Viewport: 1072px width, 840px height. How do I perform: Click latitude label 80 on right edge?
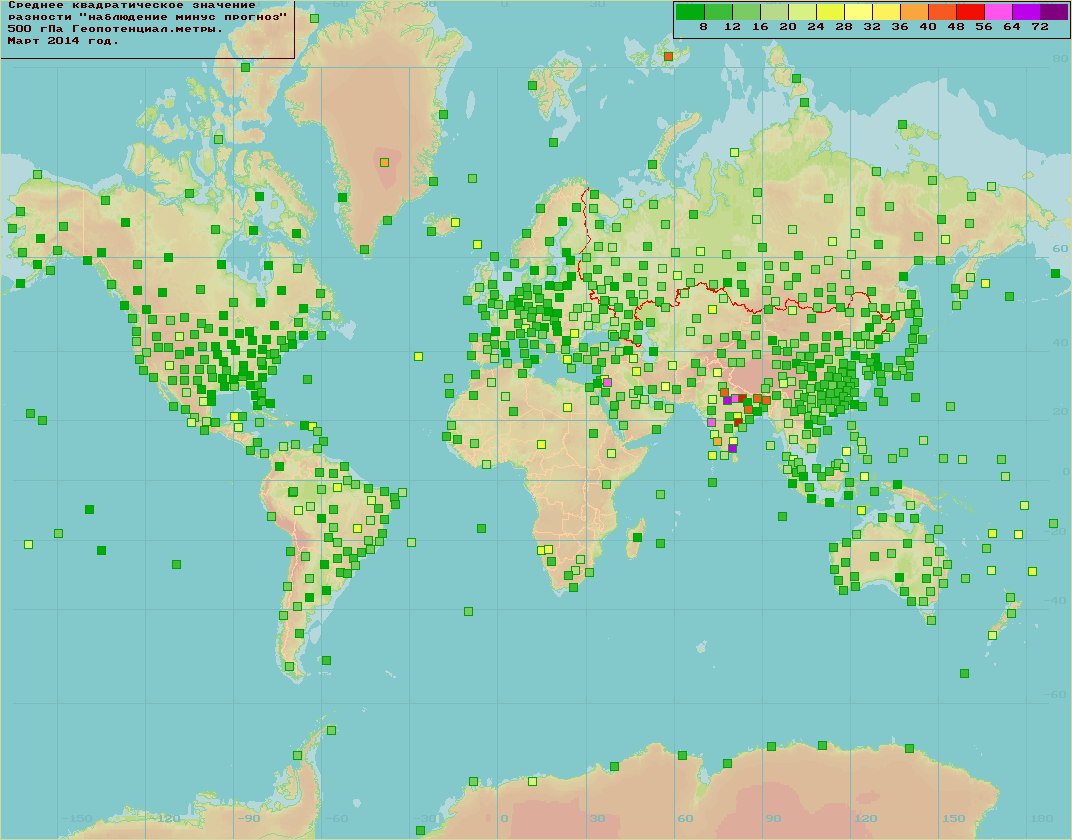[1060, 59]
